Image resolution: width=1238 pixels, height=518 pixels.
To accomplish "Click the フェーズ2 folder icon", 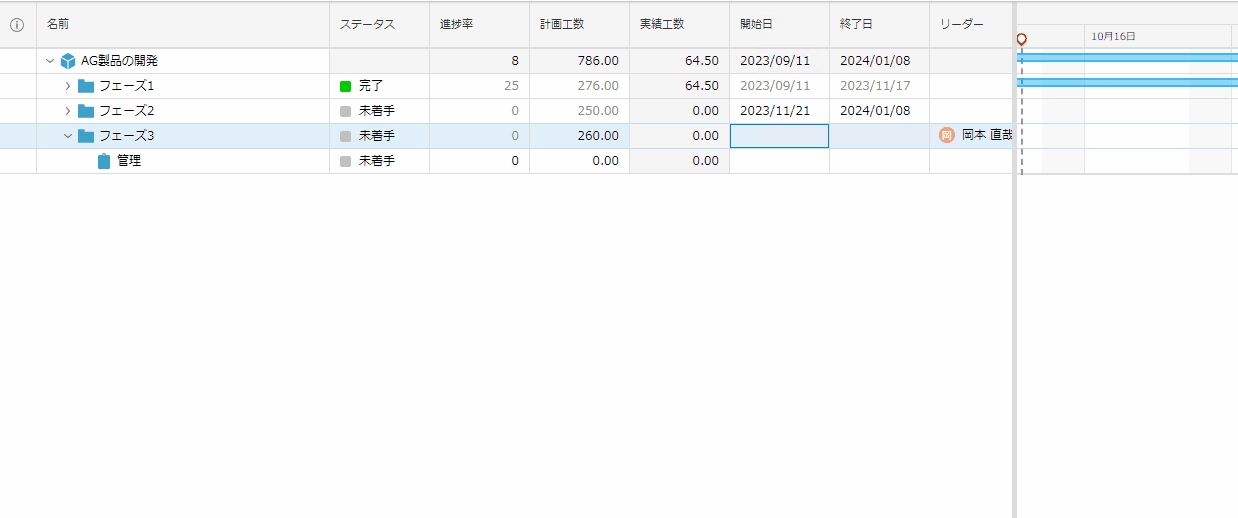I will [86, 111].
